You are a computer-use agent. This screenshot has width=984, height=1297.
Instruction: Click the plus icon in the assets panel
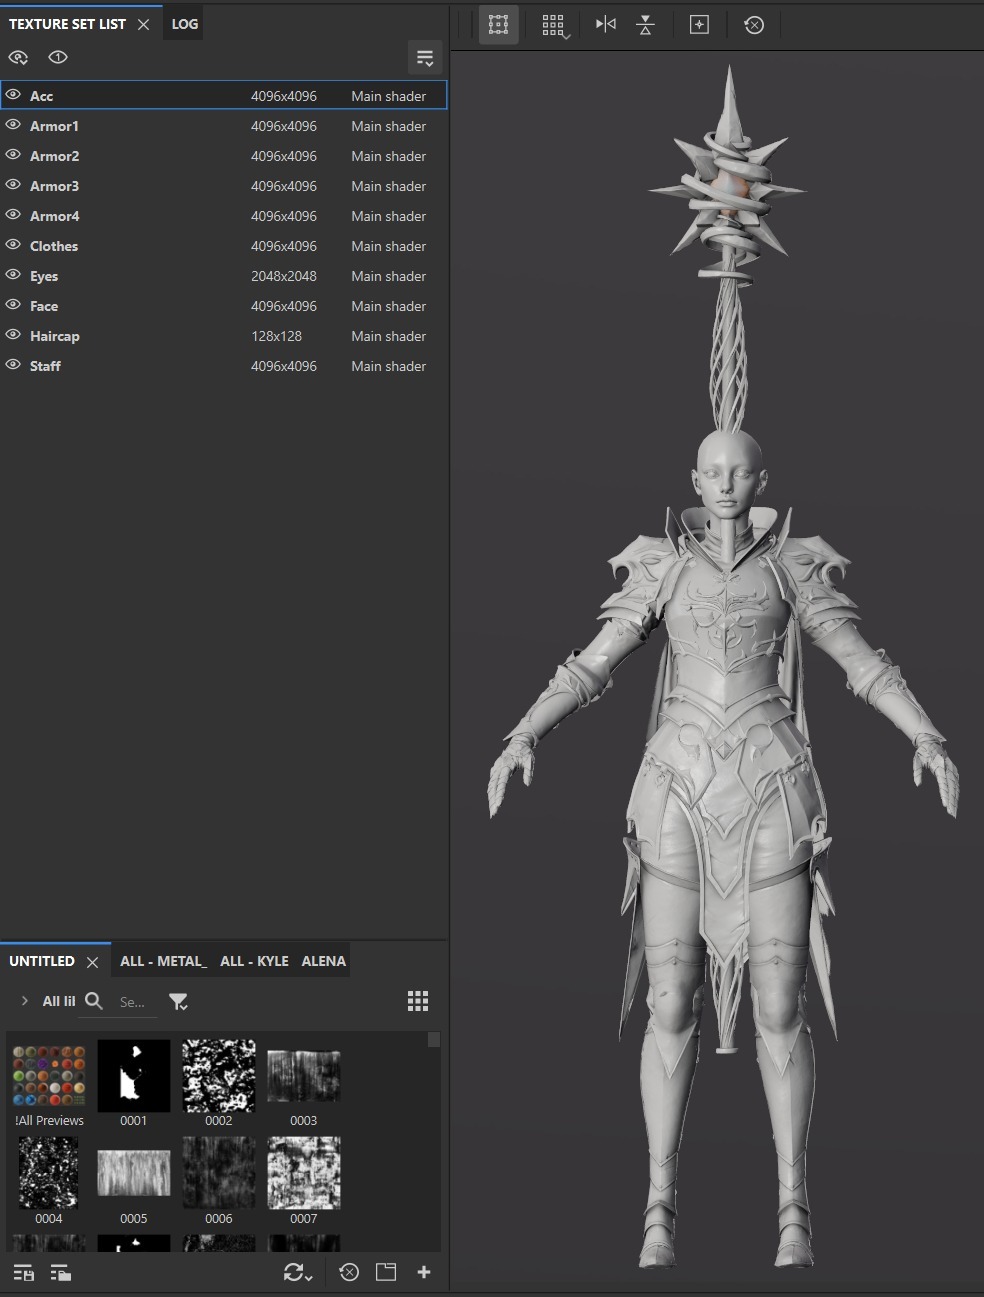(424, 1272)
